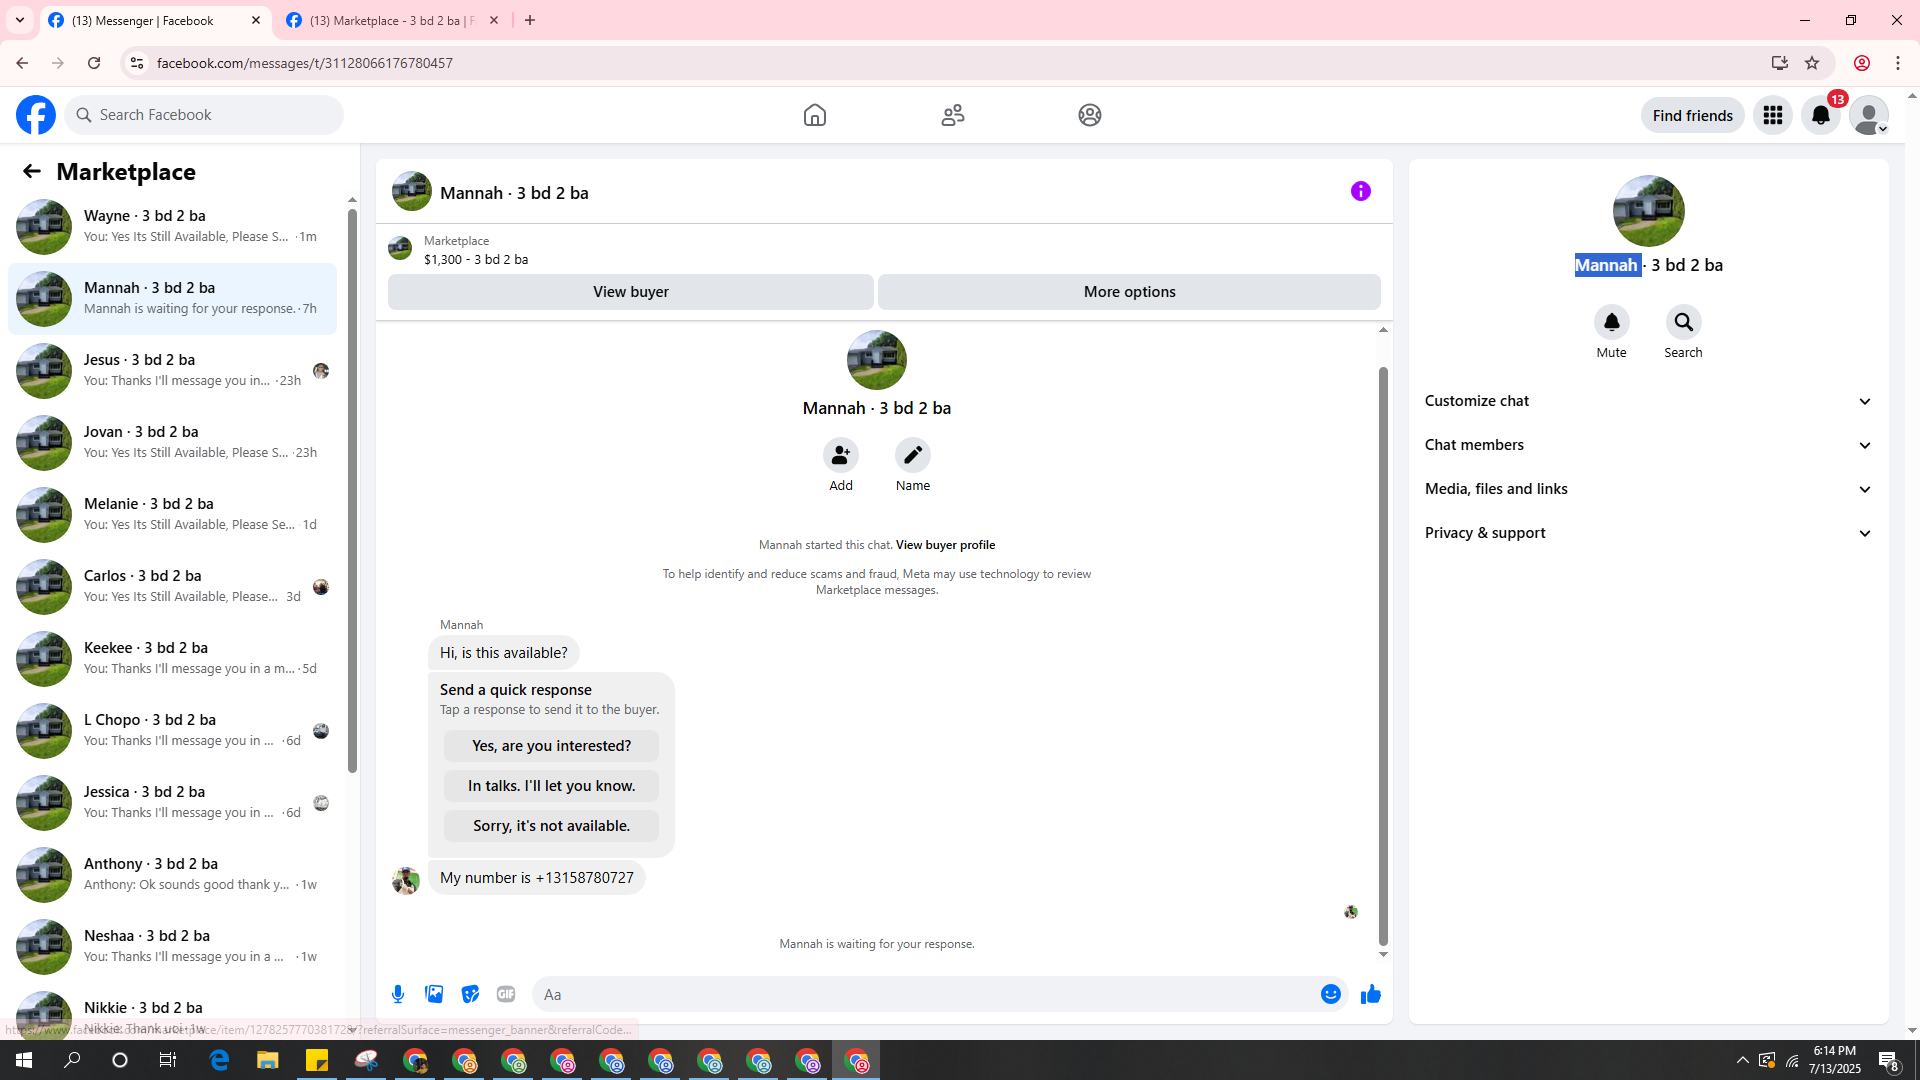Screen dimensions: 1920x1080
Task: Click the purple conversation info icon
Action: pos(1360,191)
